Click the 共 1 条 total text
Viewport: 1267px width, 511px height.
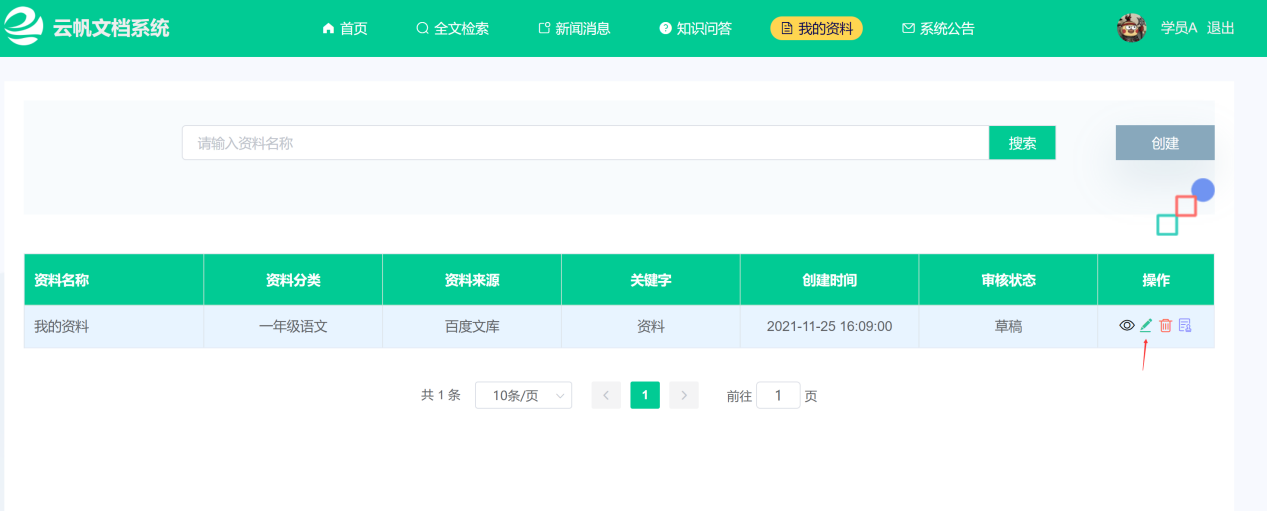tap(441, 396)
